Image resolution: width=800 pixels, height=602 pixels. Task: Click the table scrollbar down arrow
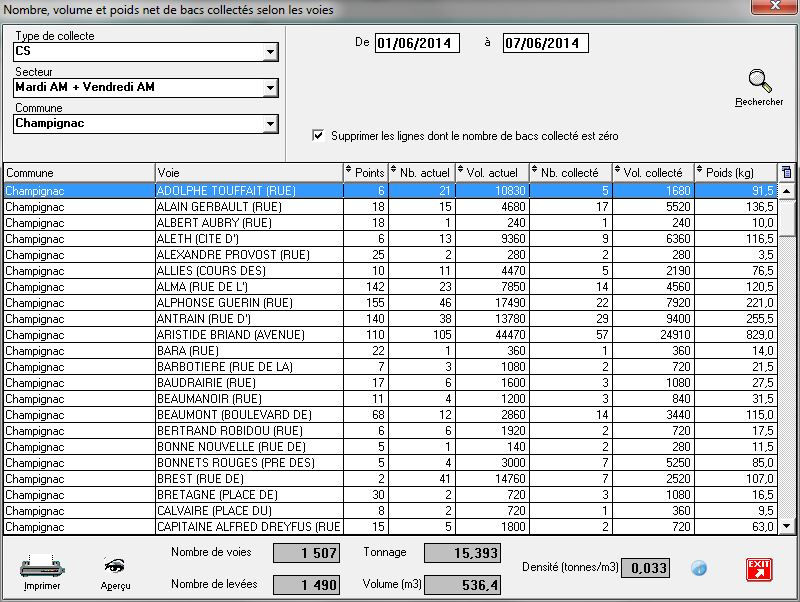[786, 526]
